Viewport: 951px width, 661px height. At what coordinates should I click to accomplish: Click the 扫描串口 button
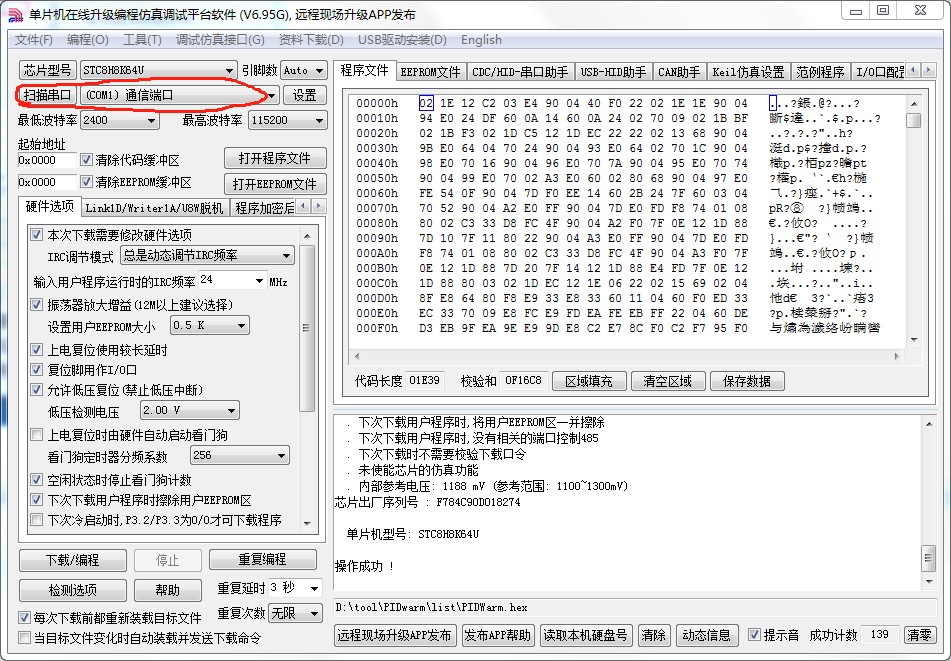click(x=47, y=95)
